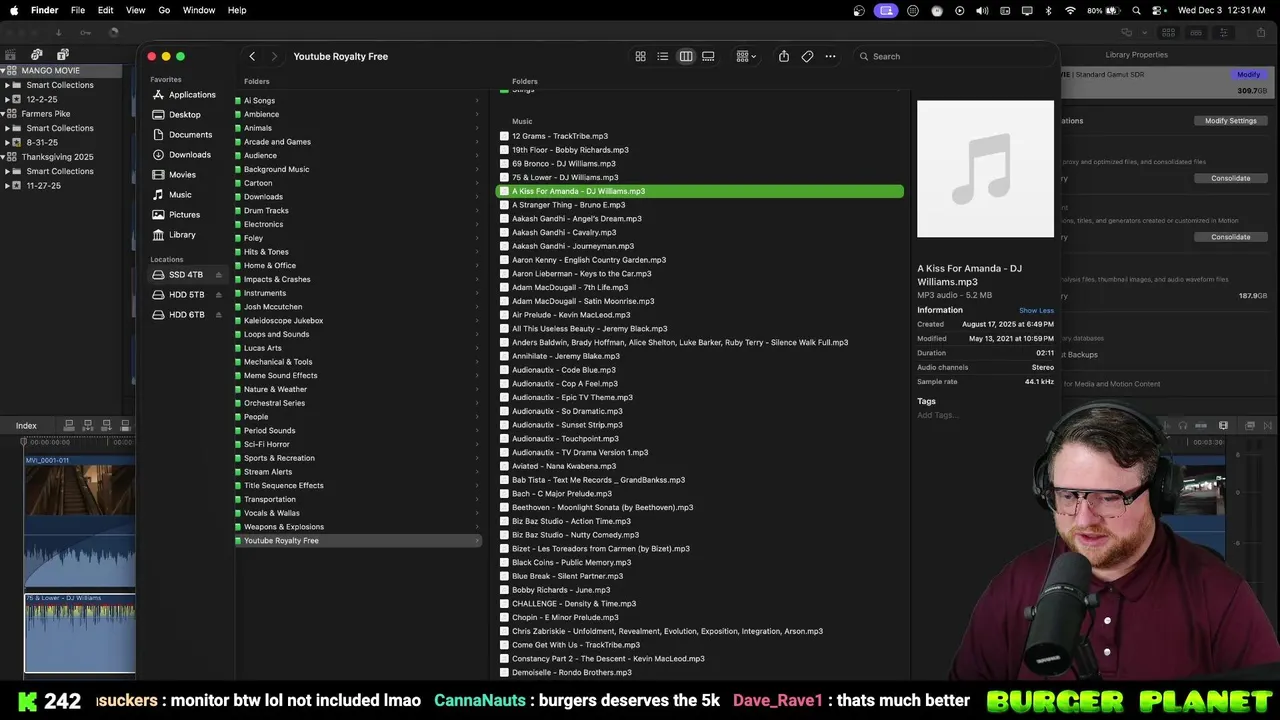Open the Finder group-by dropdown
The image size is (1280, 720).
coord(746,56)
